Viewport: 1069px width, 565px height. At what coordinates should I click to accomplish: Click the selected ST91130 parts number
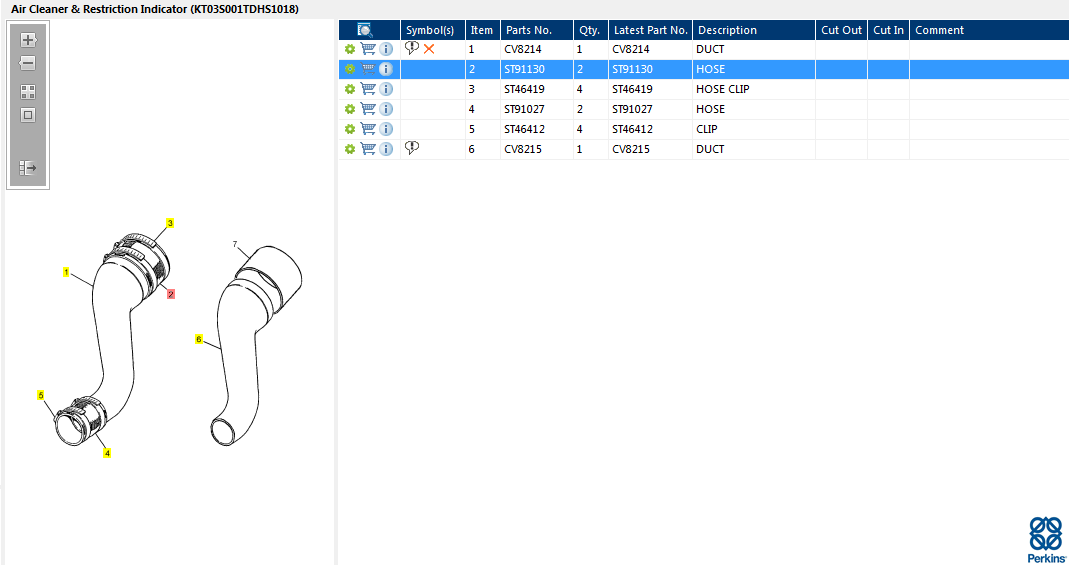click(x=524, y=69)
